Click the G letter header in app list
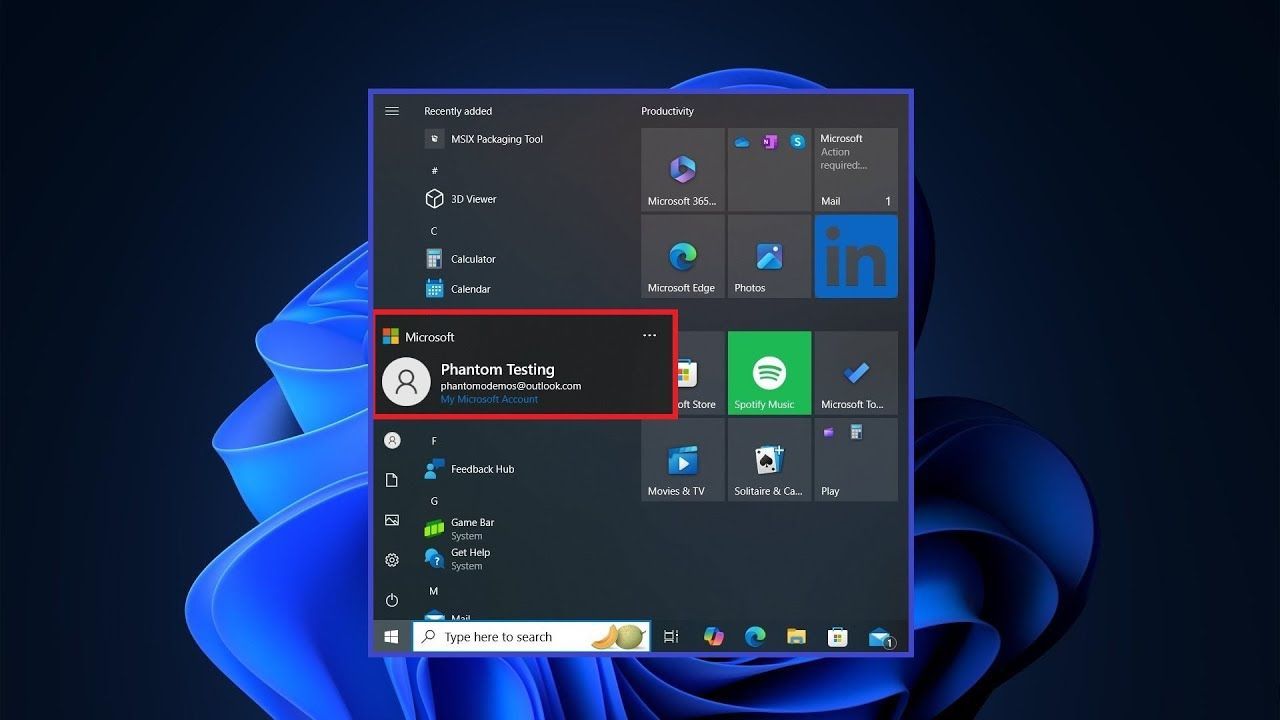The image size is (1280, 720). [434, 501]
